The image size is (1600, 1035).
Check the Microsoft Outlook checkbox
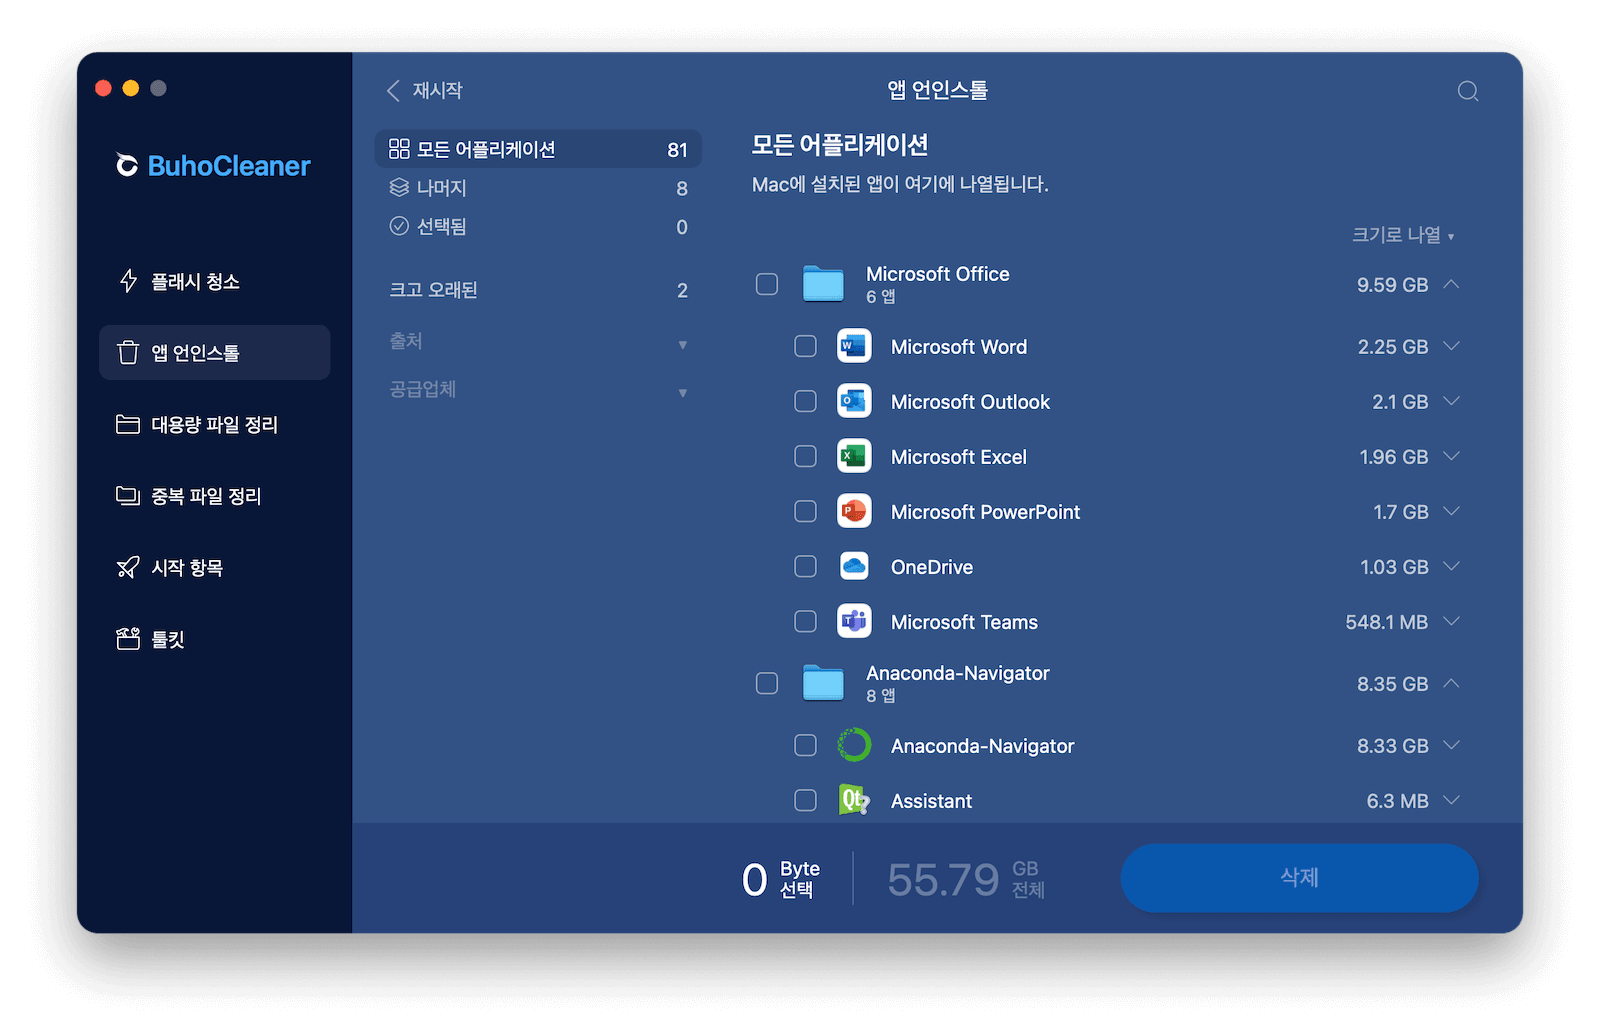(x=805, y=401)
